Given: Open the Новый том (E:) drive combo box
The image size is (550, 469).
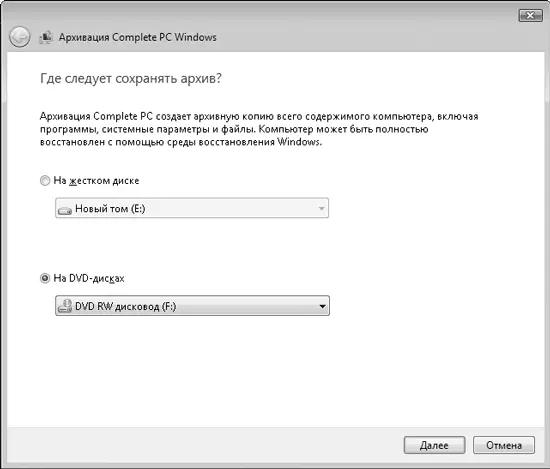Looking at the screenshot, I should [192, 208].
